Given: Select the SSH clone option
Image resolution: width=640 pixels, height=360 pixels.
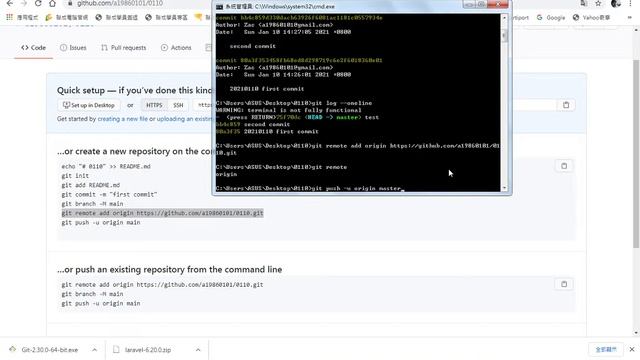Looking at the screenshot, I should point(178,105).
